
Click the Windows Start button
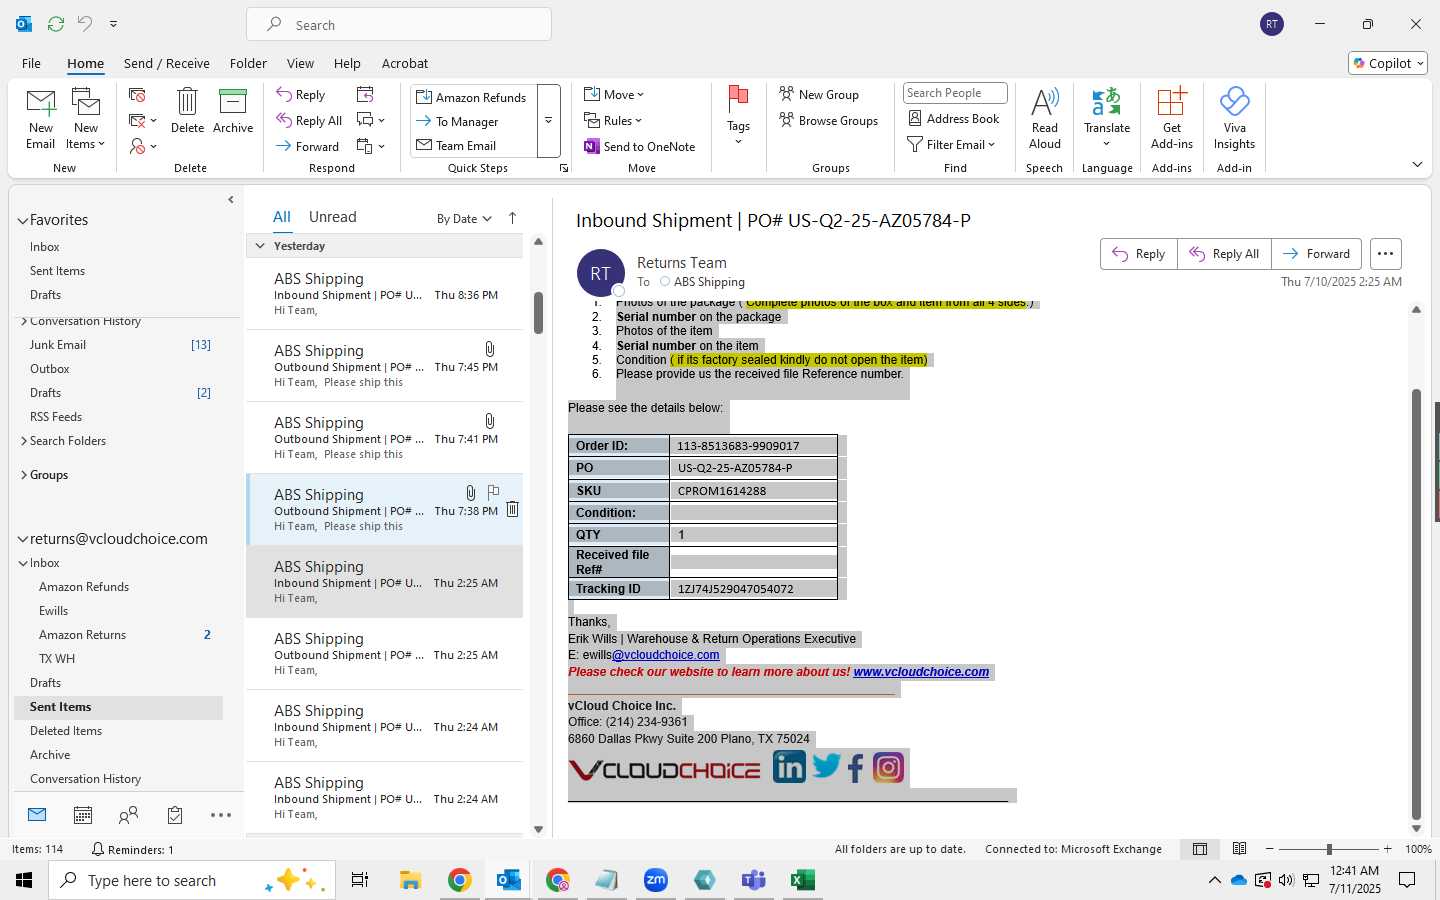point(24,880)
